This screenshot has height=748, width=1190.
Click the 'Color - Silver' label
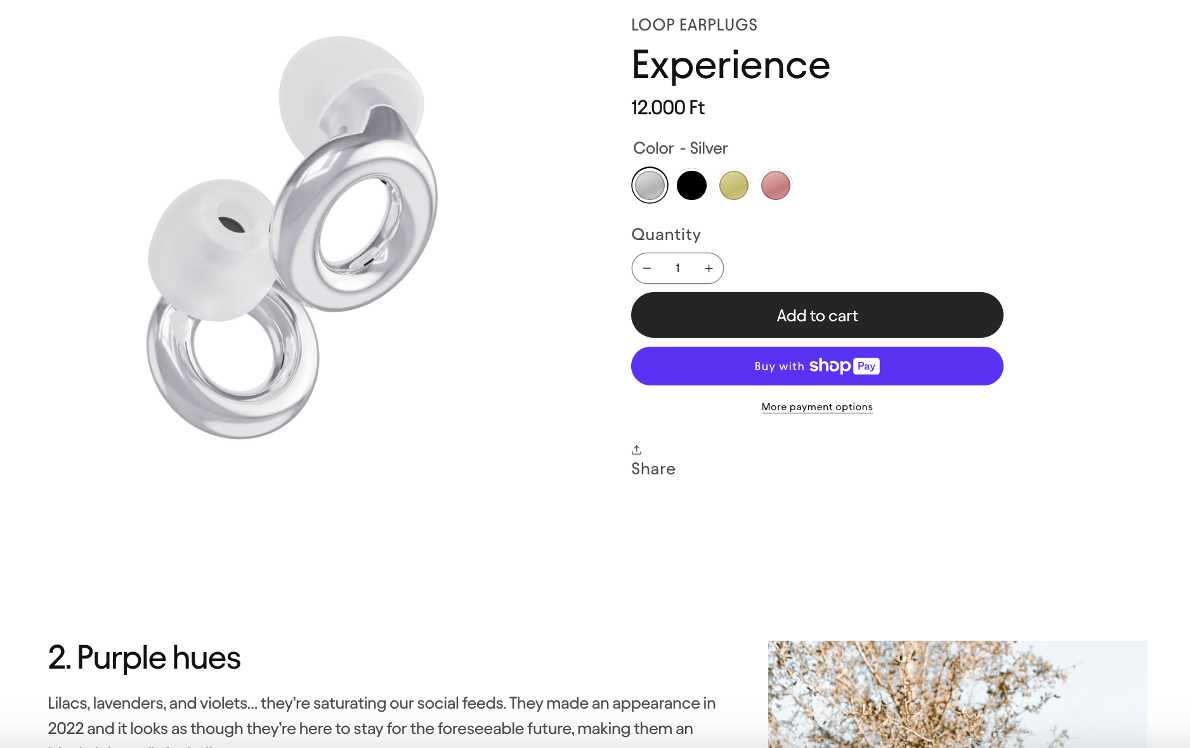(x=681, y=148)
